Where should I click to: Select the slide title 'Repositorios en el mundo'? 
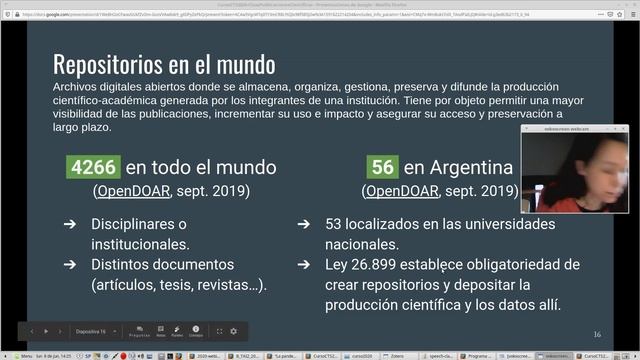point(164,64)
